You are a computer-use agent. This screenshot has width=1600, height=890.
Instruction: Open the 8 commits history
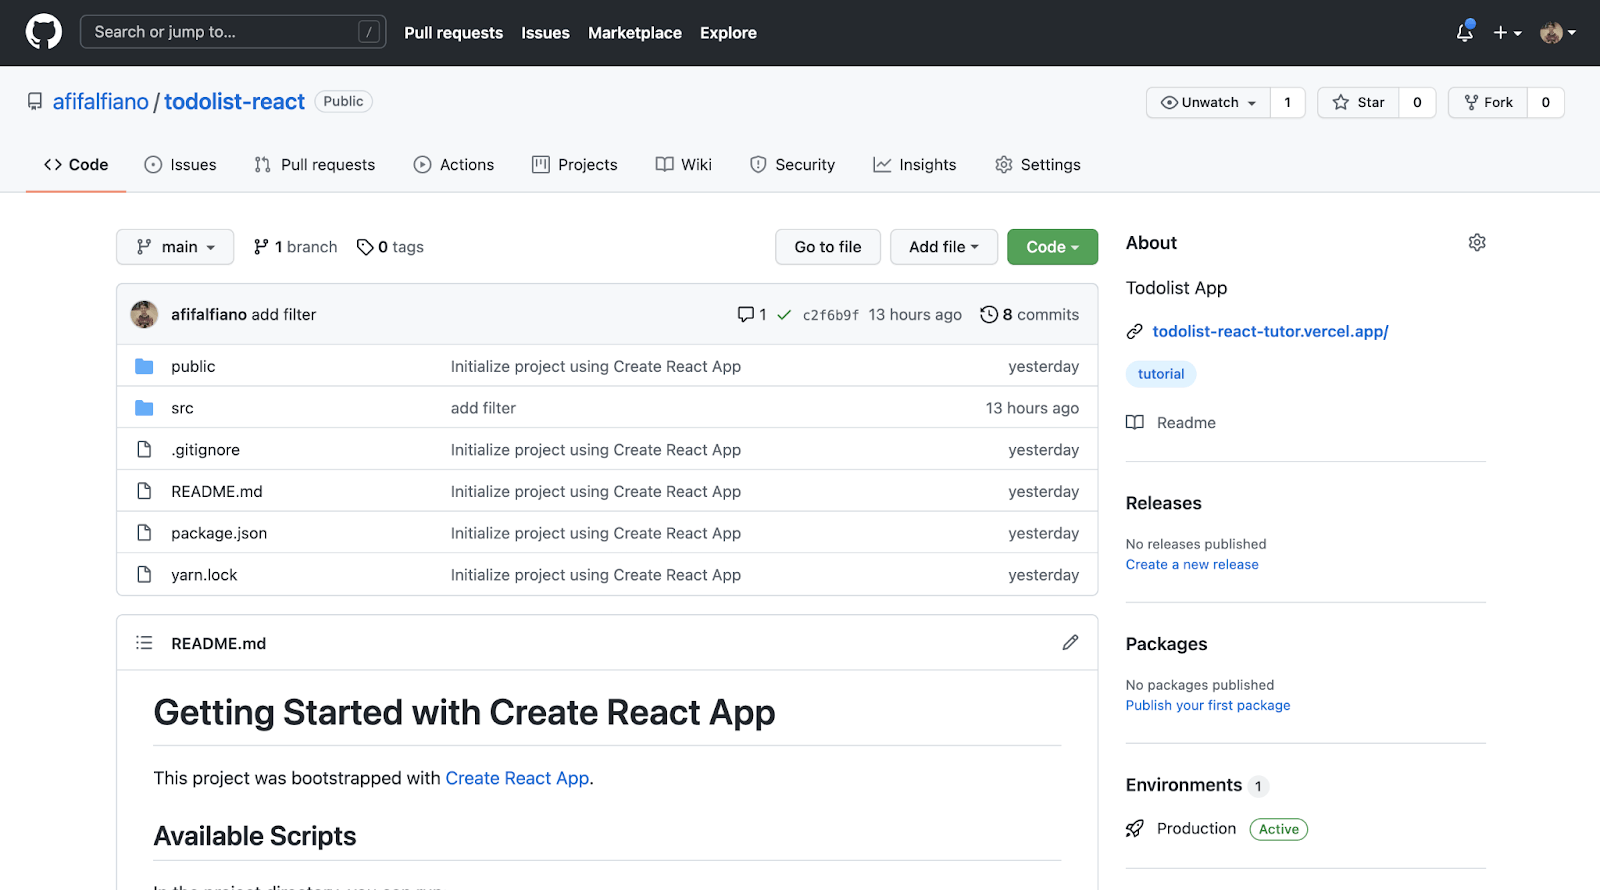[x=1029, y=314]
